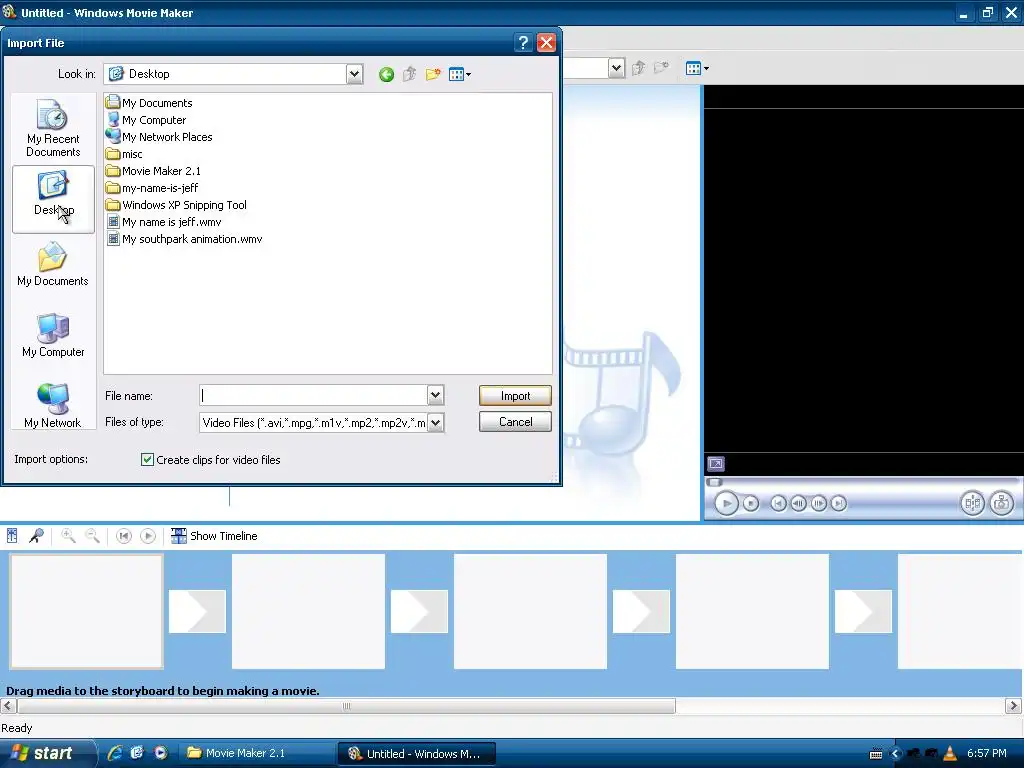Image resolution: width=1024 pixels, height=768 pixels.
Task: Zoom in the timeline
Action: click(68, 536)
